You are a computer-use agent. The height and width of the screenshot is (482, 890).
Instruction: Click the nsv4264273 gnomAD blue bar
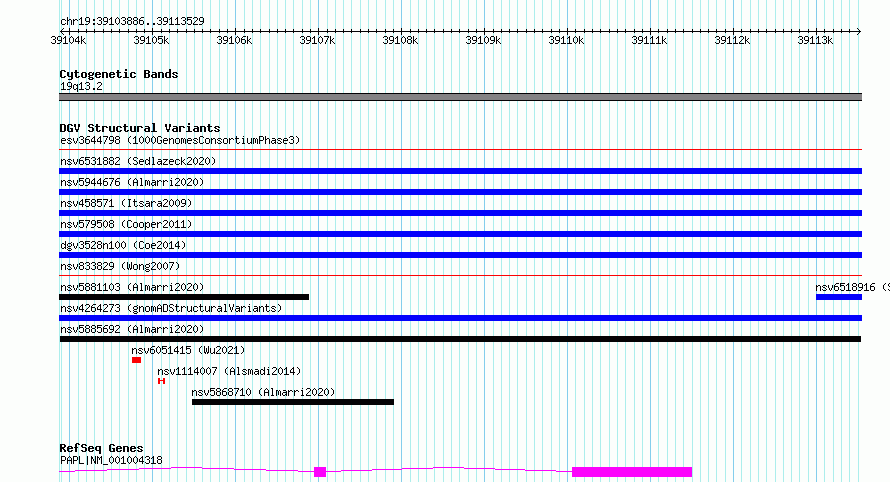[x=460, y=318]
